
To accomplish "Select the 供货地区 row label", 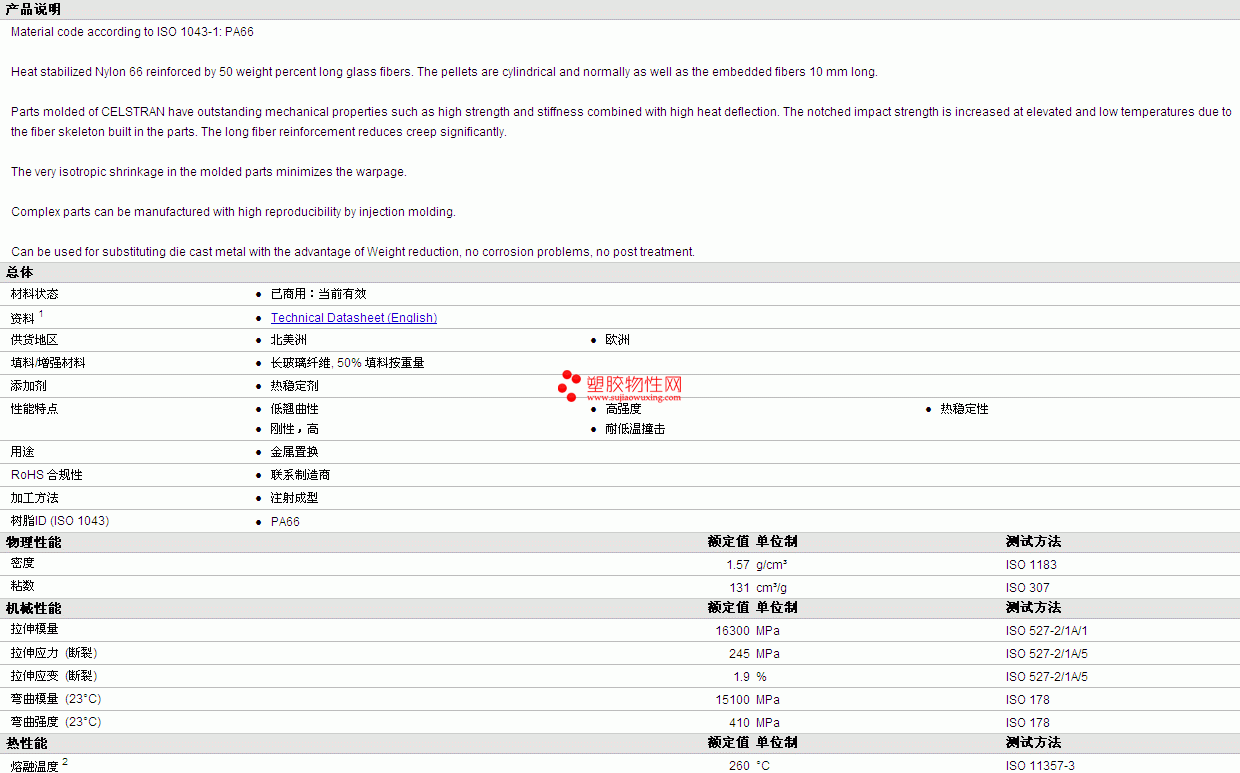I will point(35,340).
